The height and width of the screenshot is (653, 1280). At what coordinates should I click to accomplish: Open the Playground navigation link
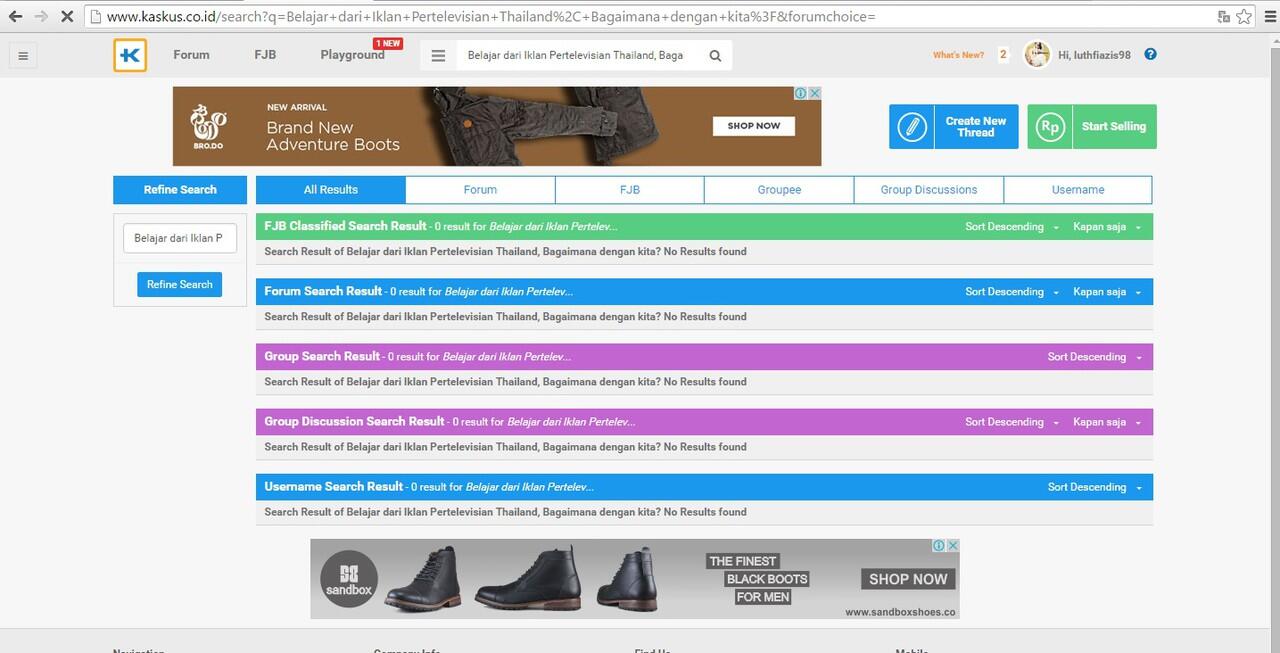click(352, 55)
